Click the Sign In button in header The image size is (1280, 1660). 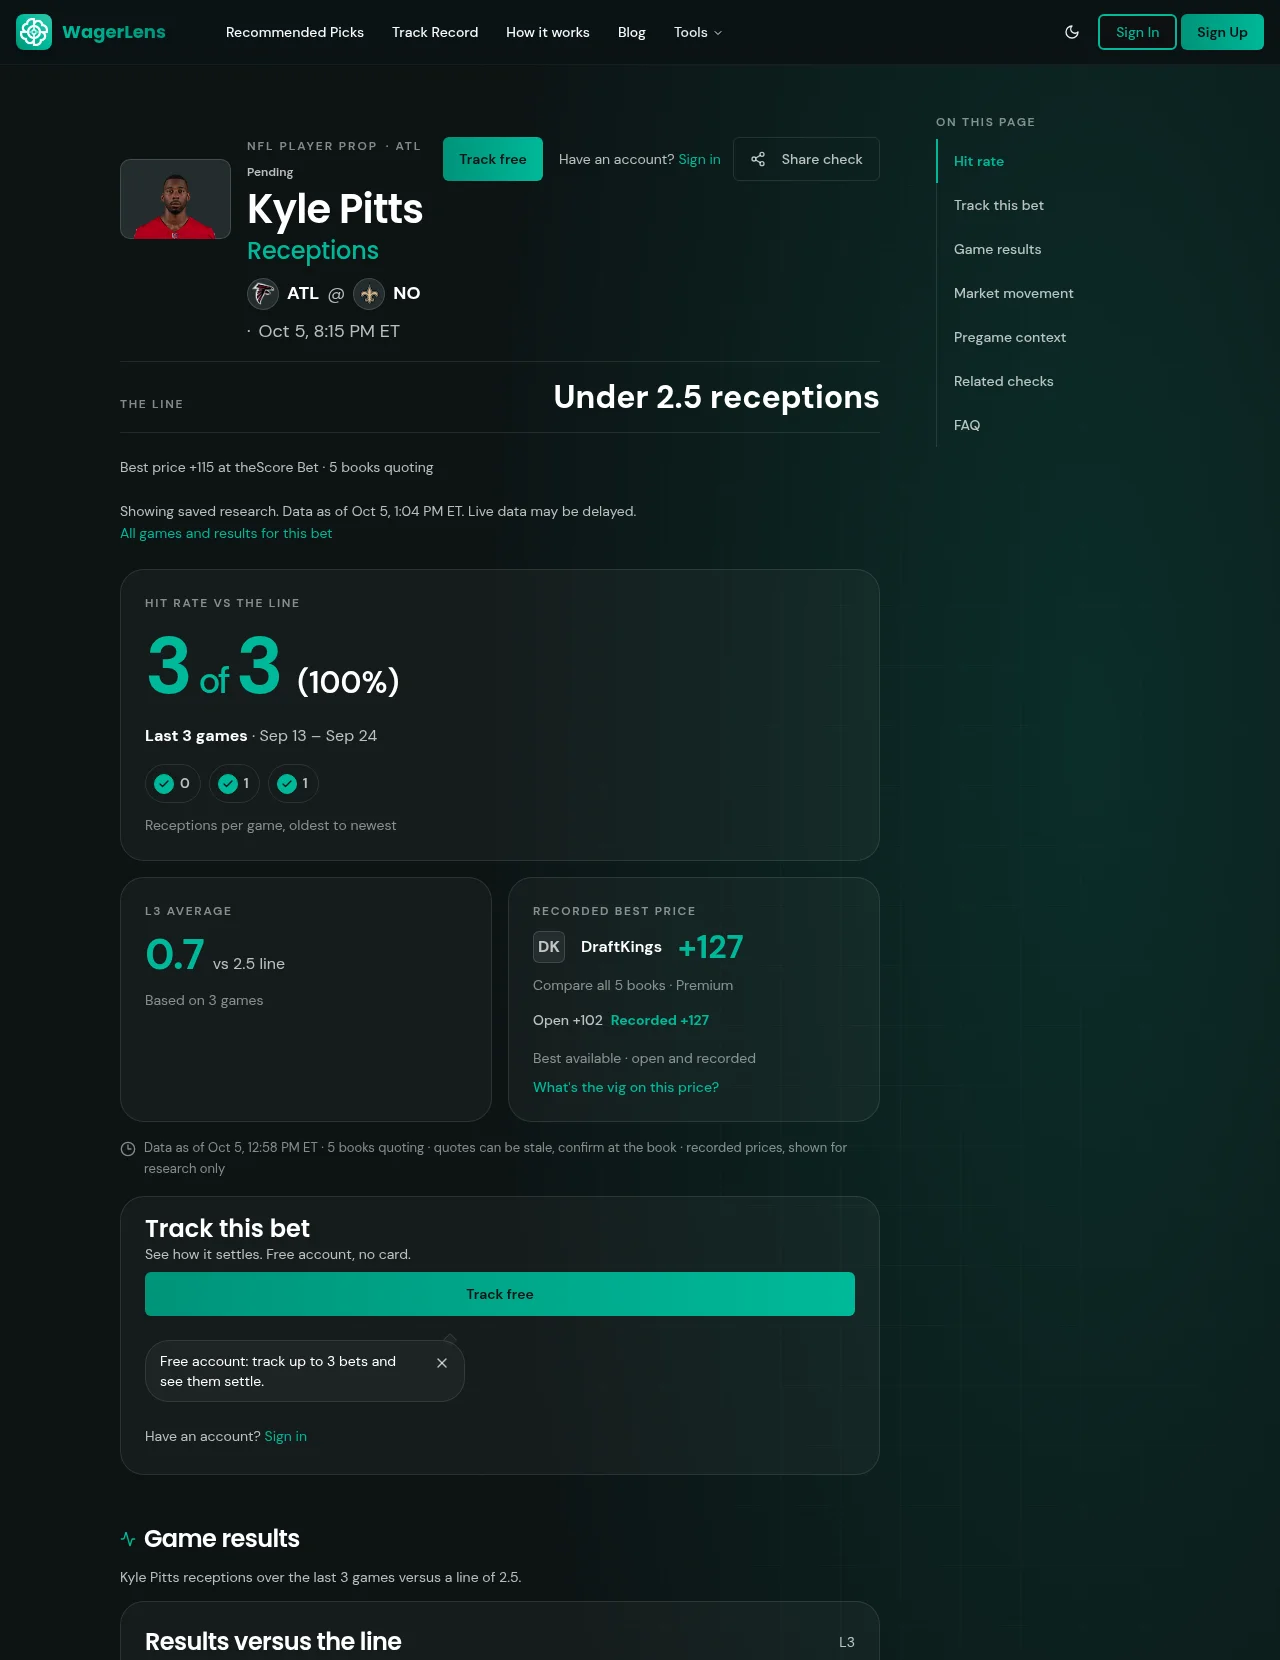(x=1137, y=32)
